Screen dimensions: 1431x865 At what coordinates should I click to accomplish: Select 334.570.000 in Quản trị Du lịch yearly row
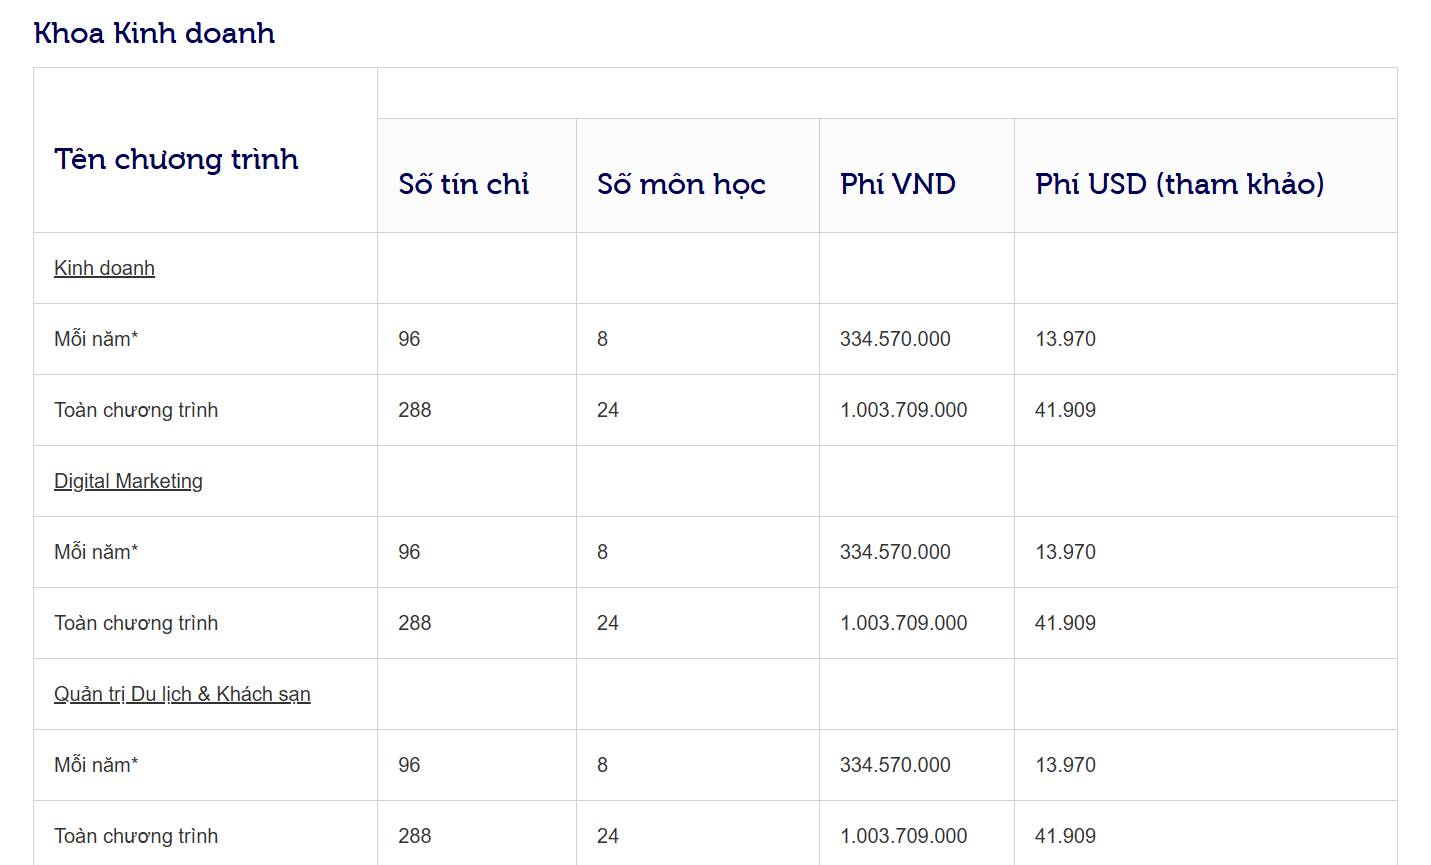(x=895, y=765)
